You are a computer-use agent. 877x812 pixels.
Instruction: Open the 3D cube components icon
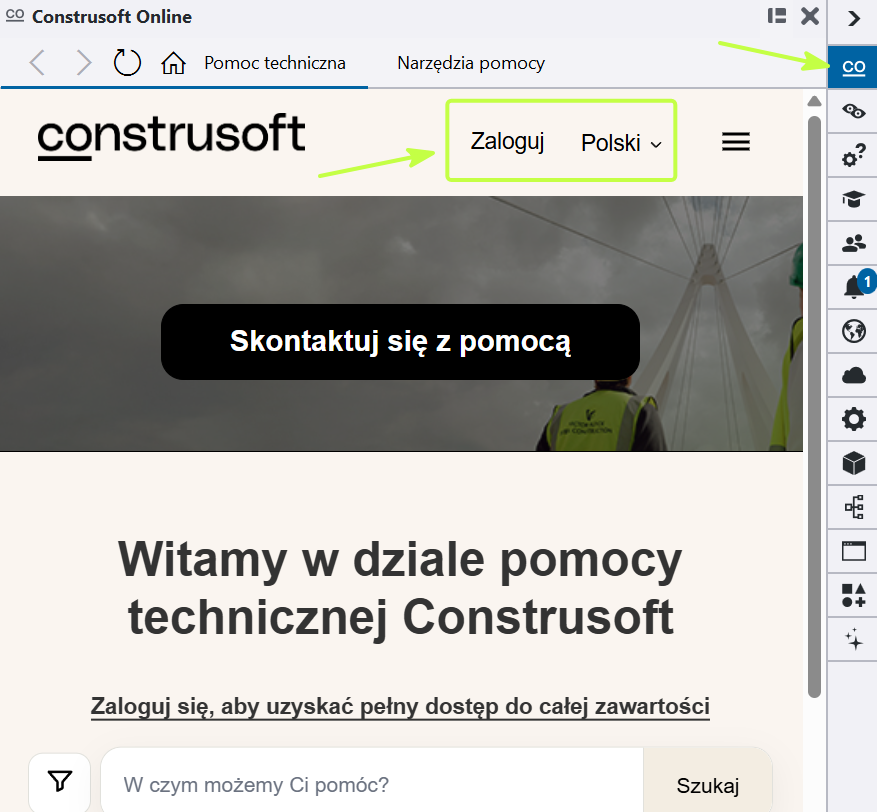pos(853,464)
